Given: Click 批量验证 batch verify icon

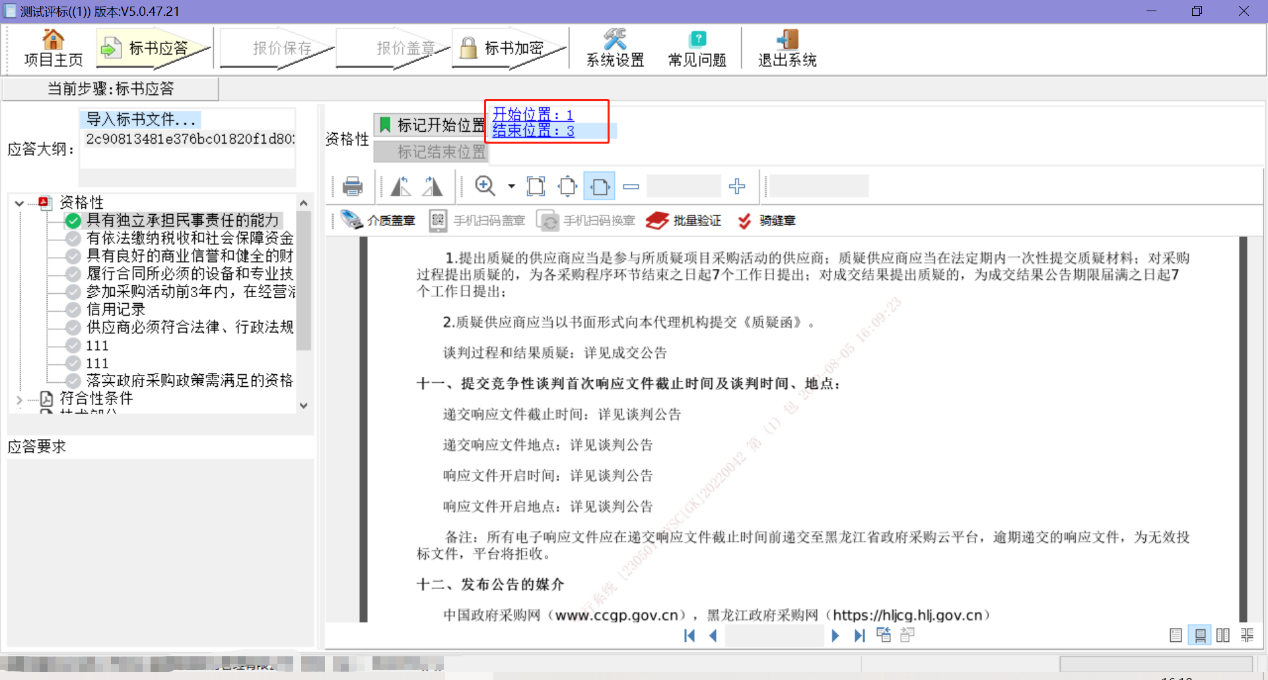Looking at the screenshot, I should click(x=684, y=221).
